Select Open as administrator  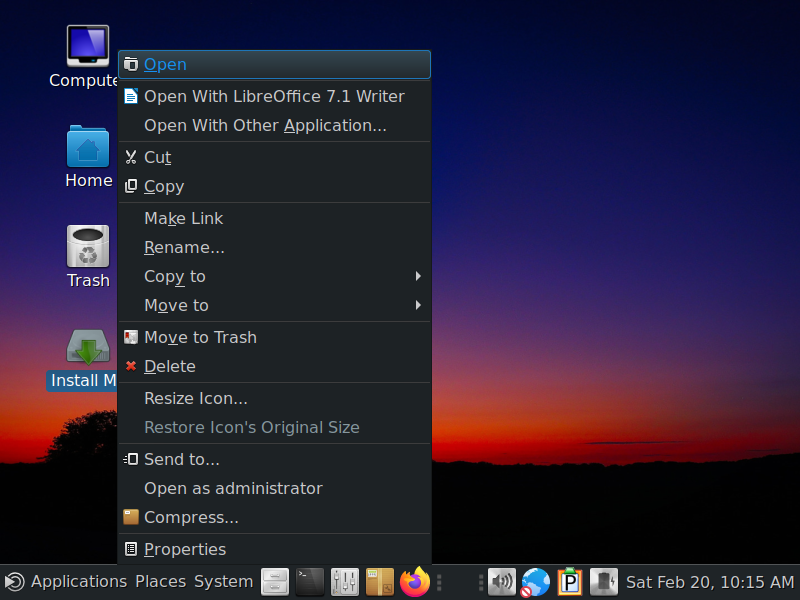(274, 488)
